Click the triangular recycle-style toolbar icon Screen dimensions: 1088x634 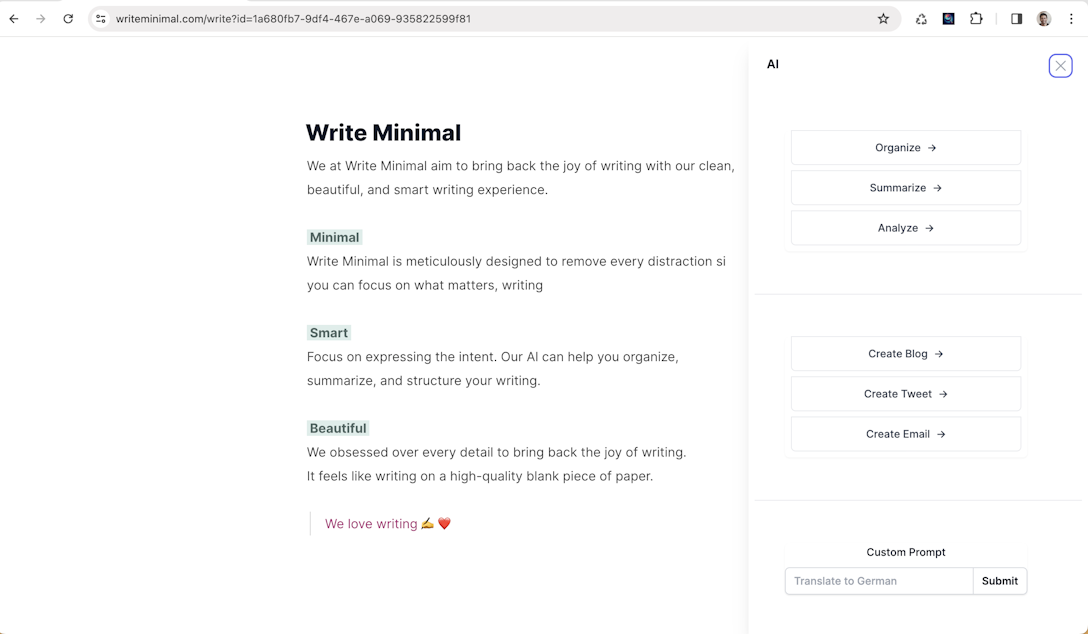tap(921, 18)
